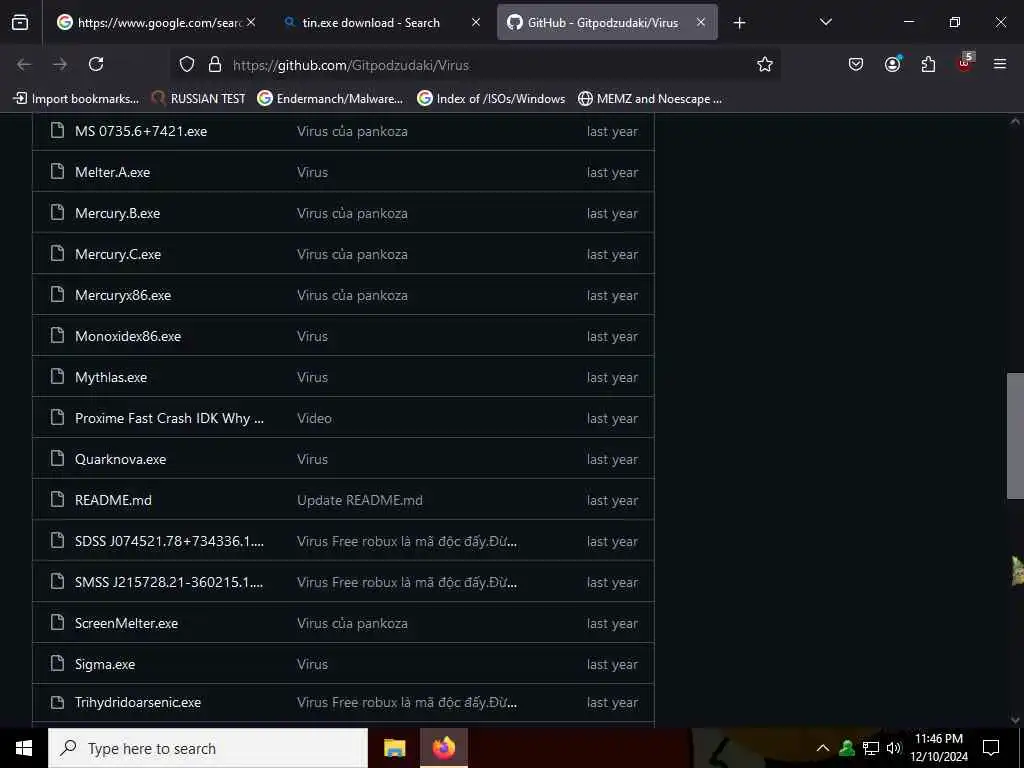Open RUSSIAN TEST bookmark
The width and height of the screenshot is (1024, 768).
click(x=199, y=99)
